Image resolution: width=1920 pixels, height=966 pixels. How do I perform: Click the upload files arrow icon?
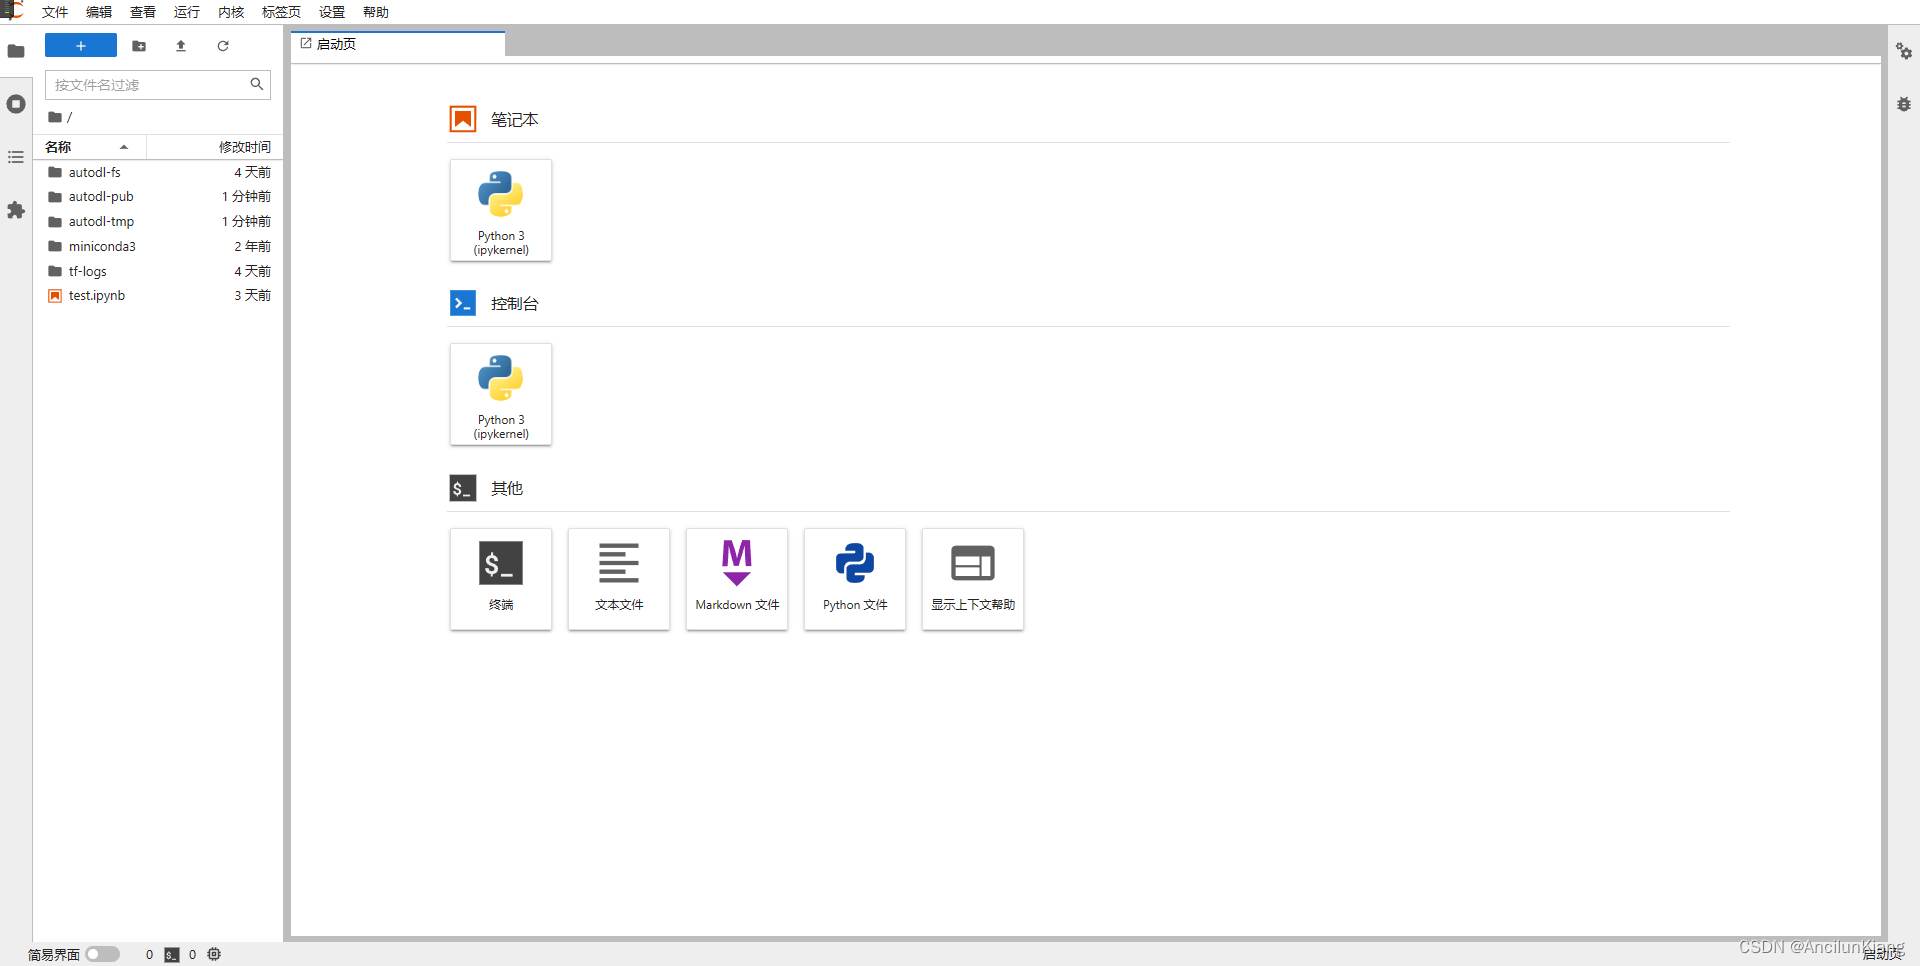click(x=181, y=46)
